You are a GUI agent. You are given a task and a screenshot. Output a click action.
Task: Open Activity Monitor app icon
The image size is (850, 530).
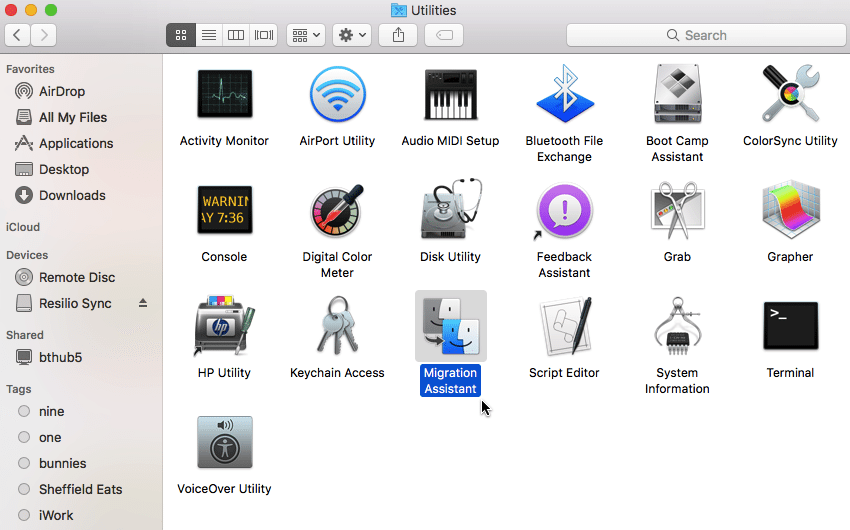[224, 94]
